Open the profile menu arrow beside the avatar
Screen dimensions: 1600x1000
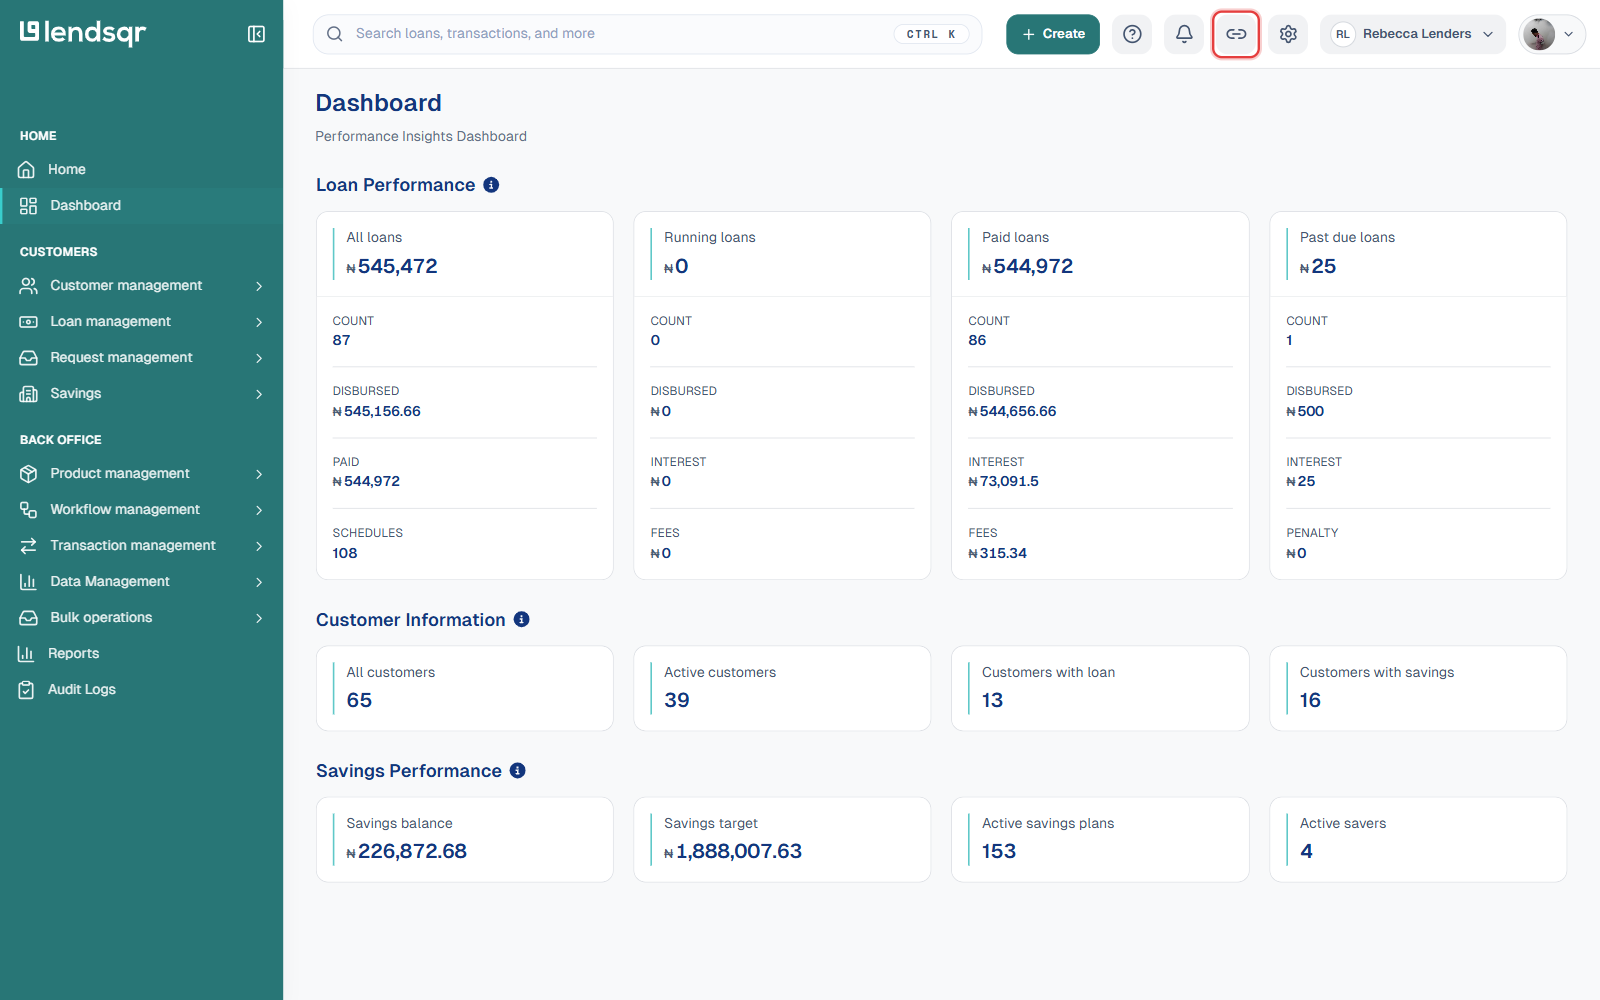pos(1568,34)
